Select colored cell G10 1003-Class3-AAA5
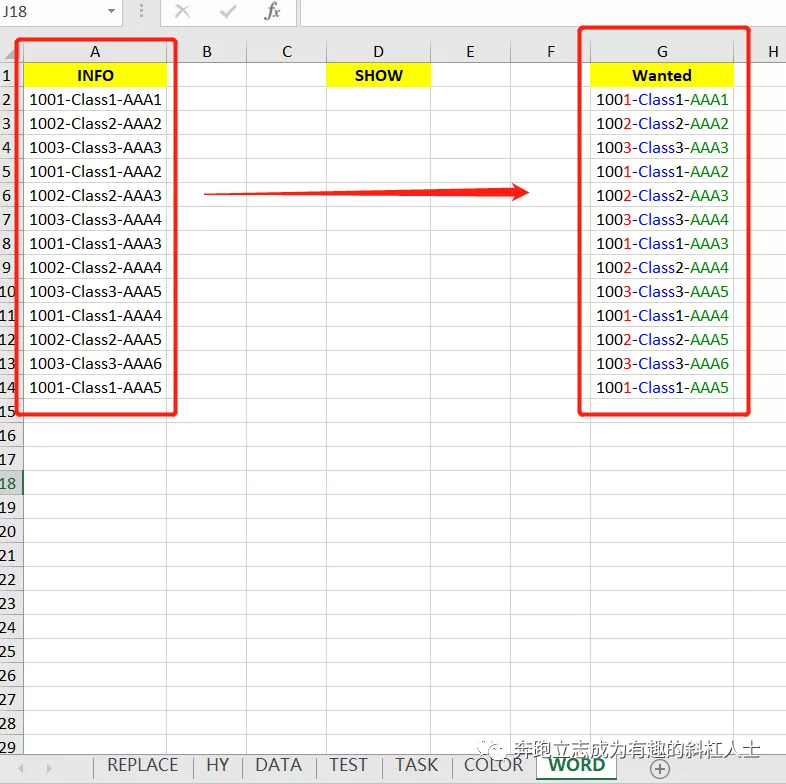The image size is (786, 784). [662, 291]
